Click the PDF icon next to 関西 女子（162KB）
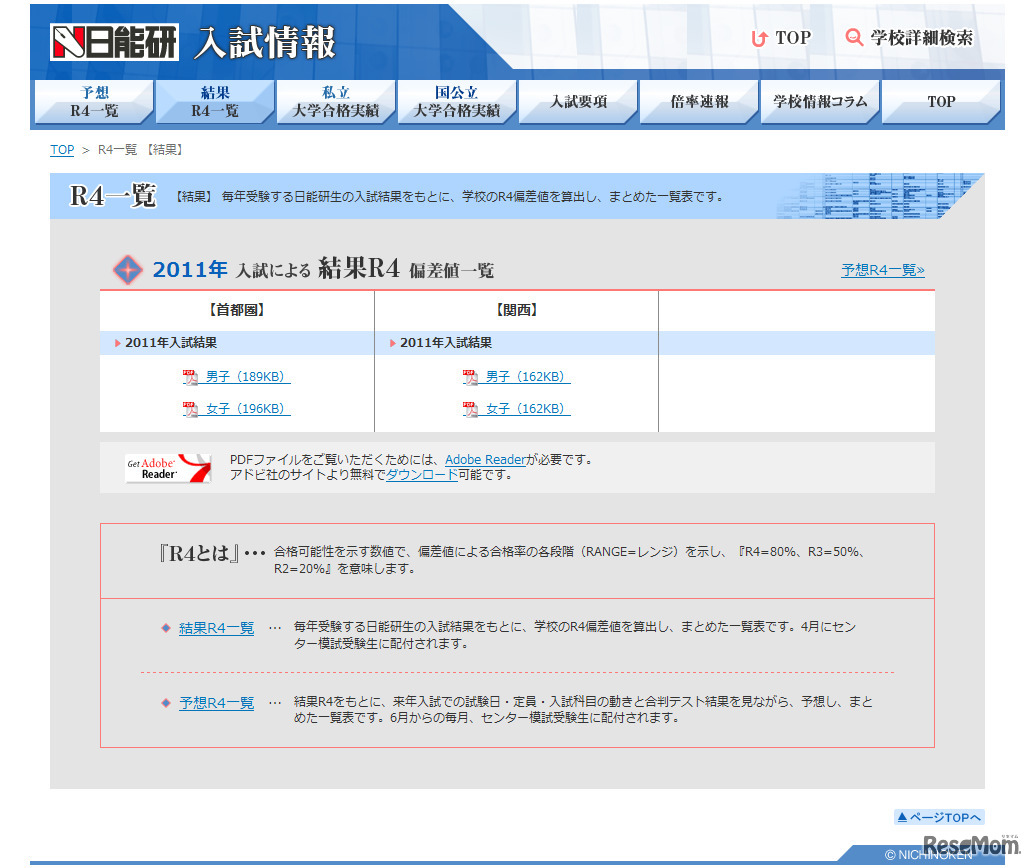 pyautogui.click(x=469, y=408)
